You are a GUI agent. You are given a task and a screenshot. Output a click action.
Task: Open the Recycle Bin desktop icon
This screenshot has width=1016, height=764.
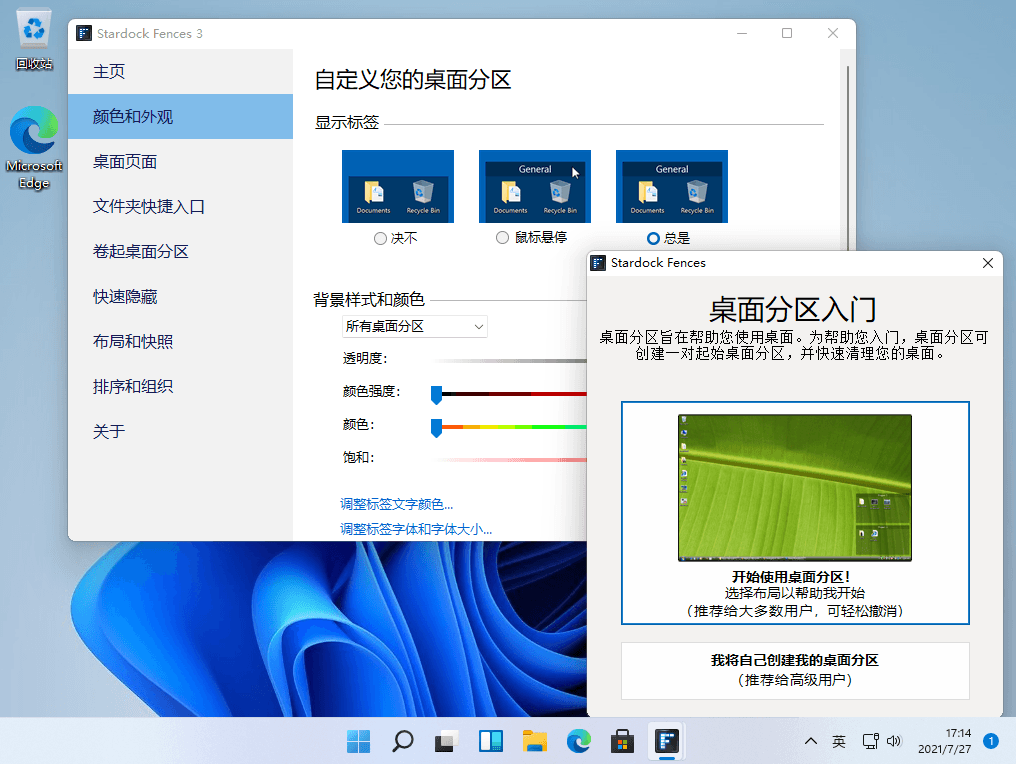34,38
